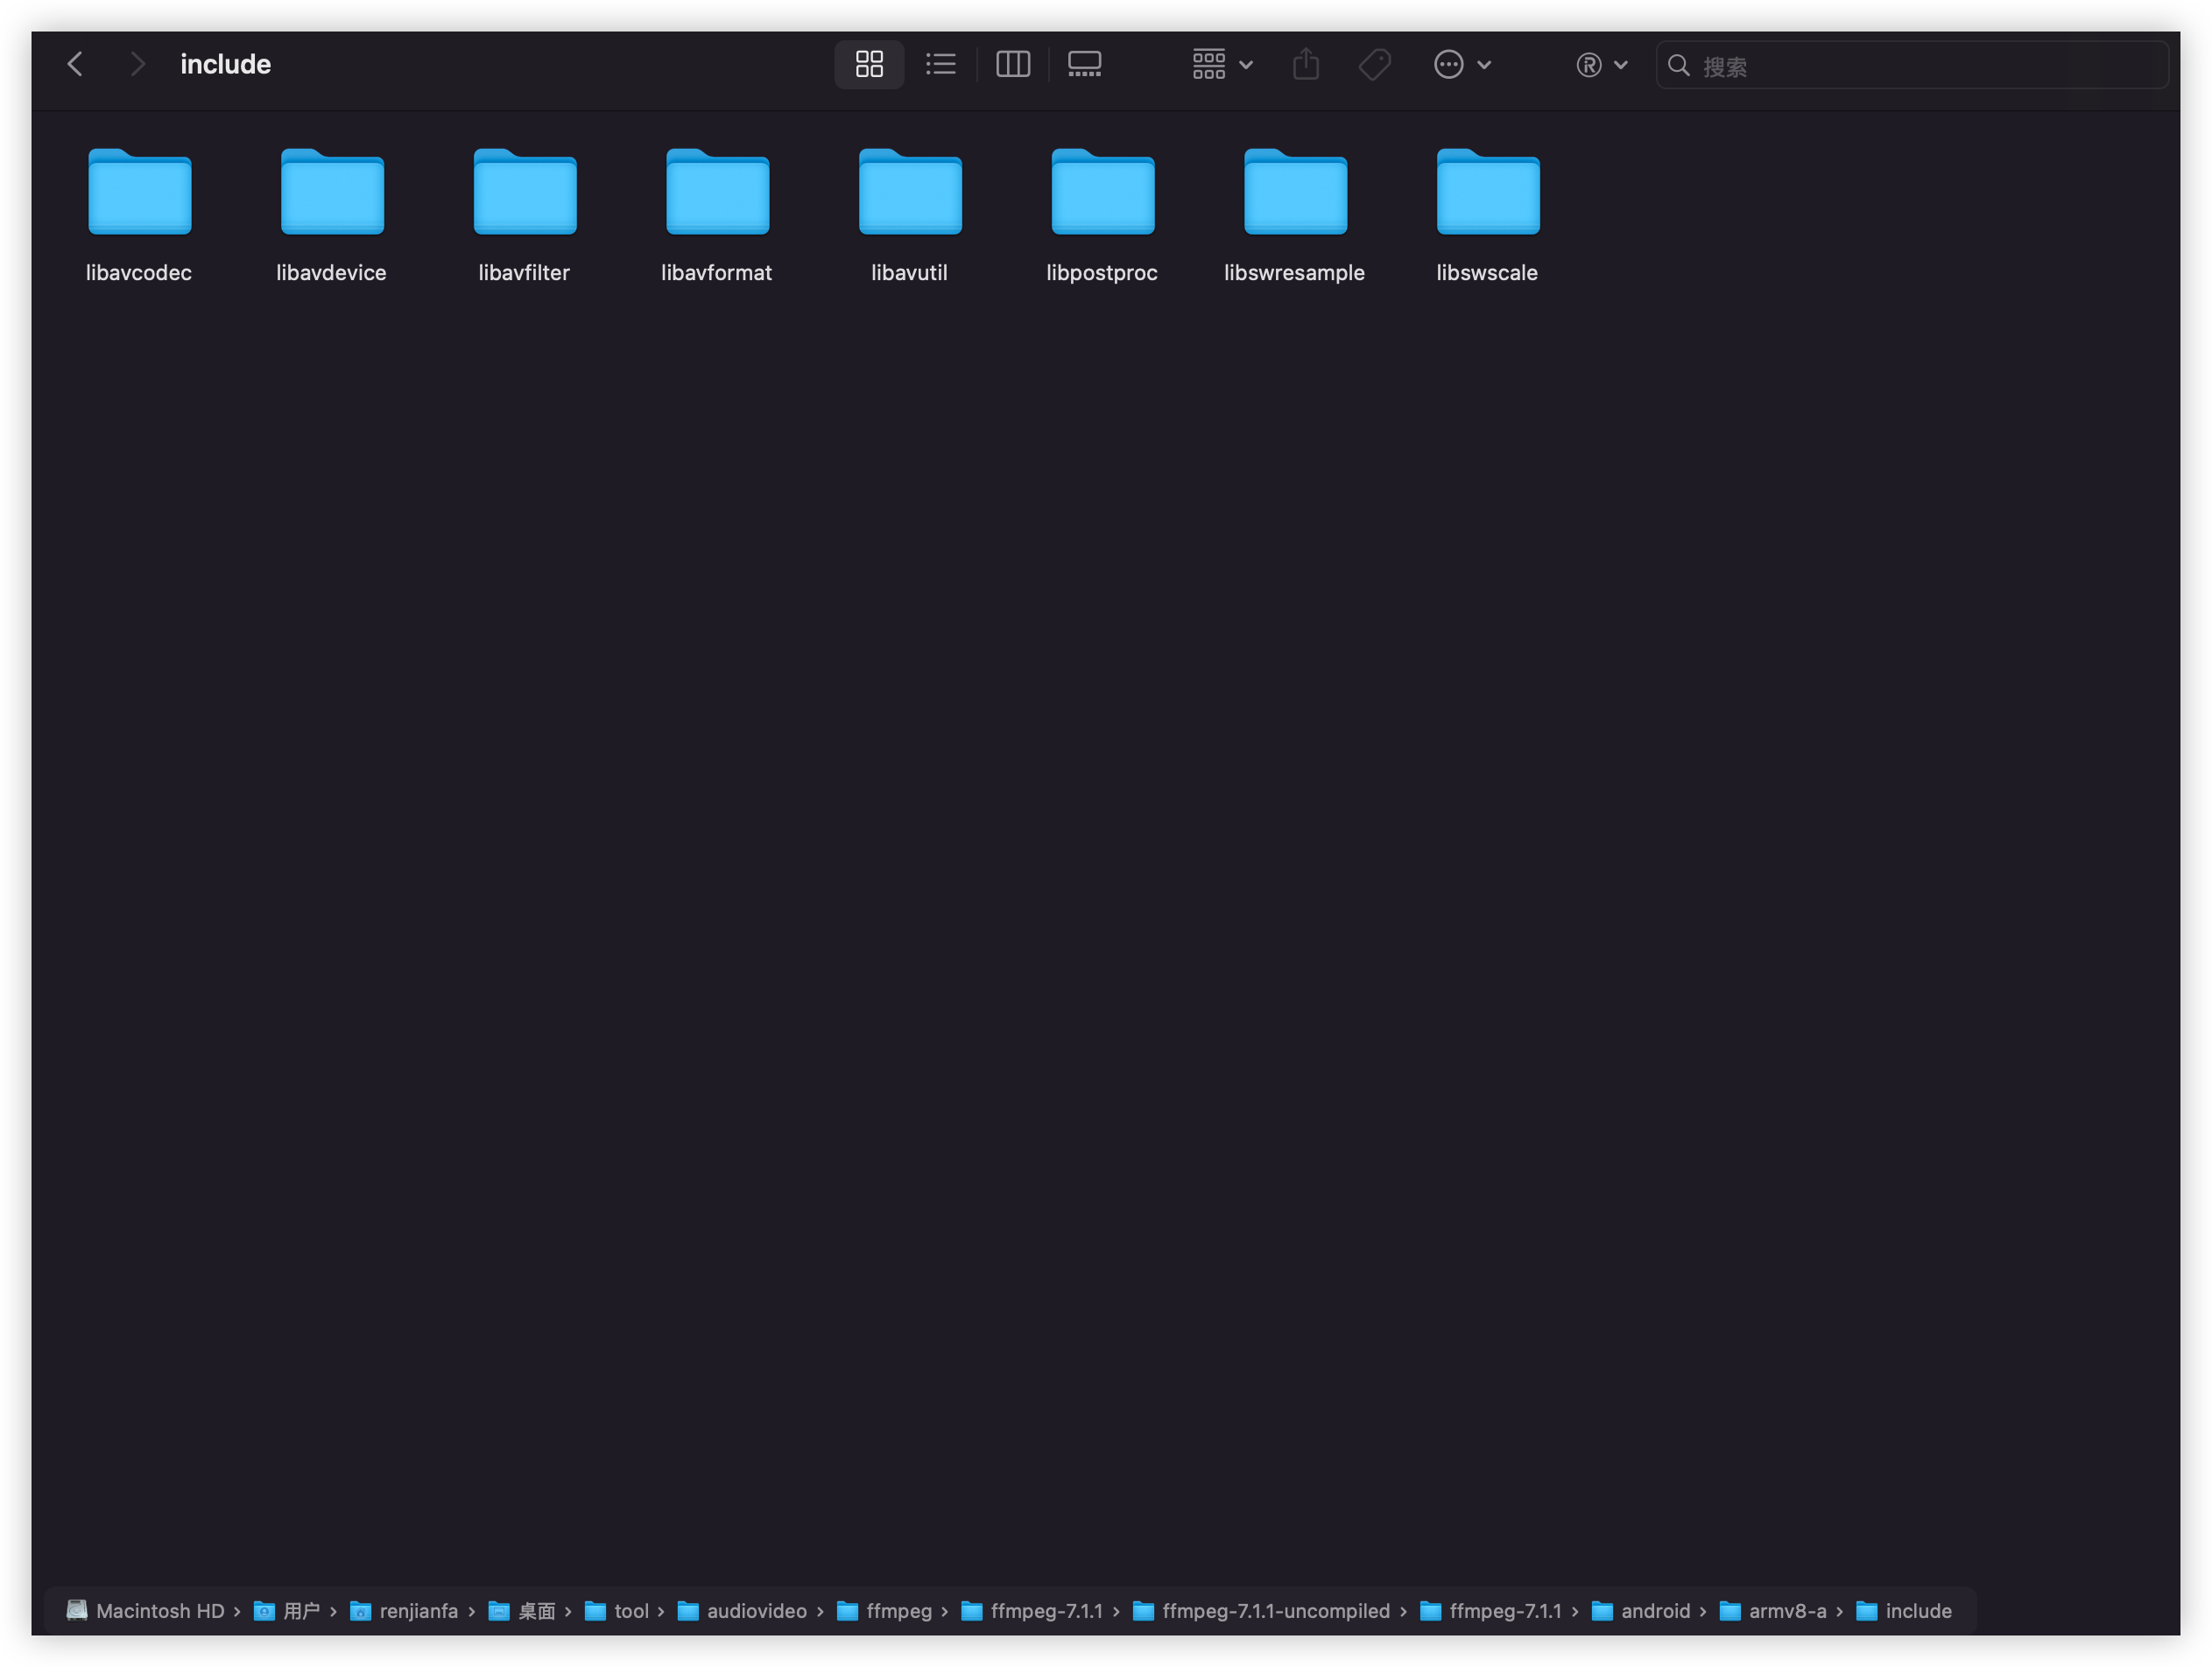Click the forward navigation arrow
The image size is (2212, 1667).
(137, 65)
